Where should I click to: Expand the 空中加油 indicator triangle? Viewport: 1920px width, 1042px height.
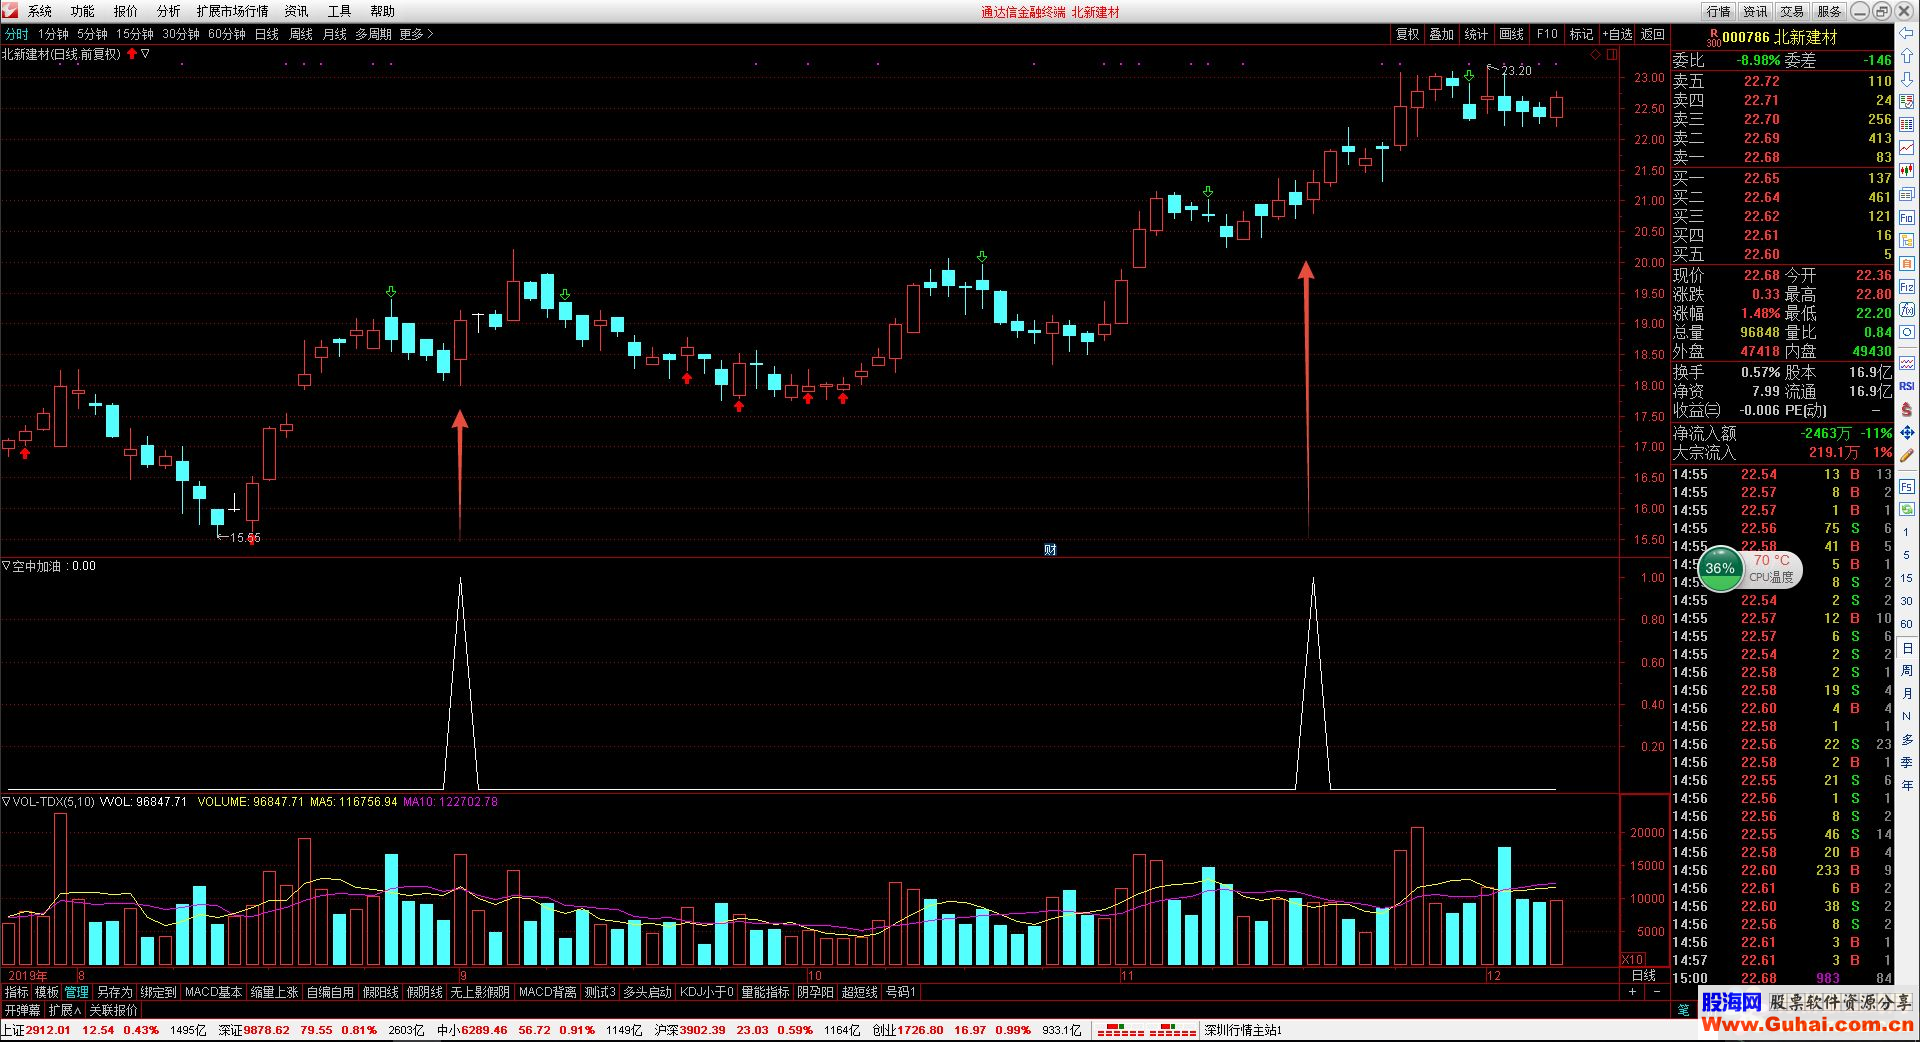tap(6, 566)
